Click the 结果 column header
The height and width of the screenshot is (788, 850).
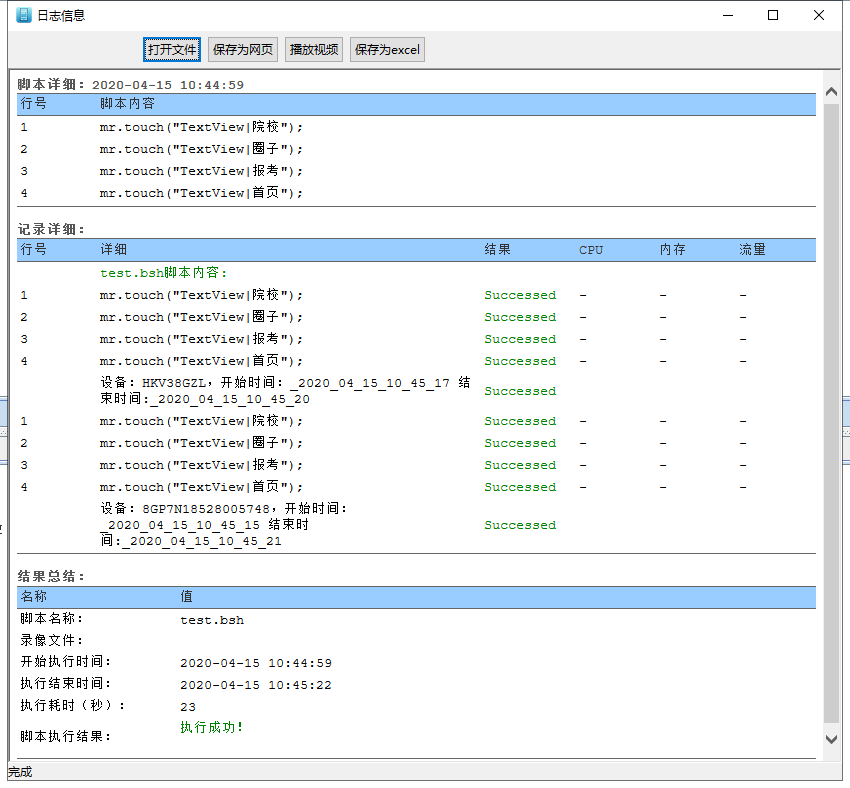click(497, 249)
